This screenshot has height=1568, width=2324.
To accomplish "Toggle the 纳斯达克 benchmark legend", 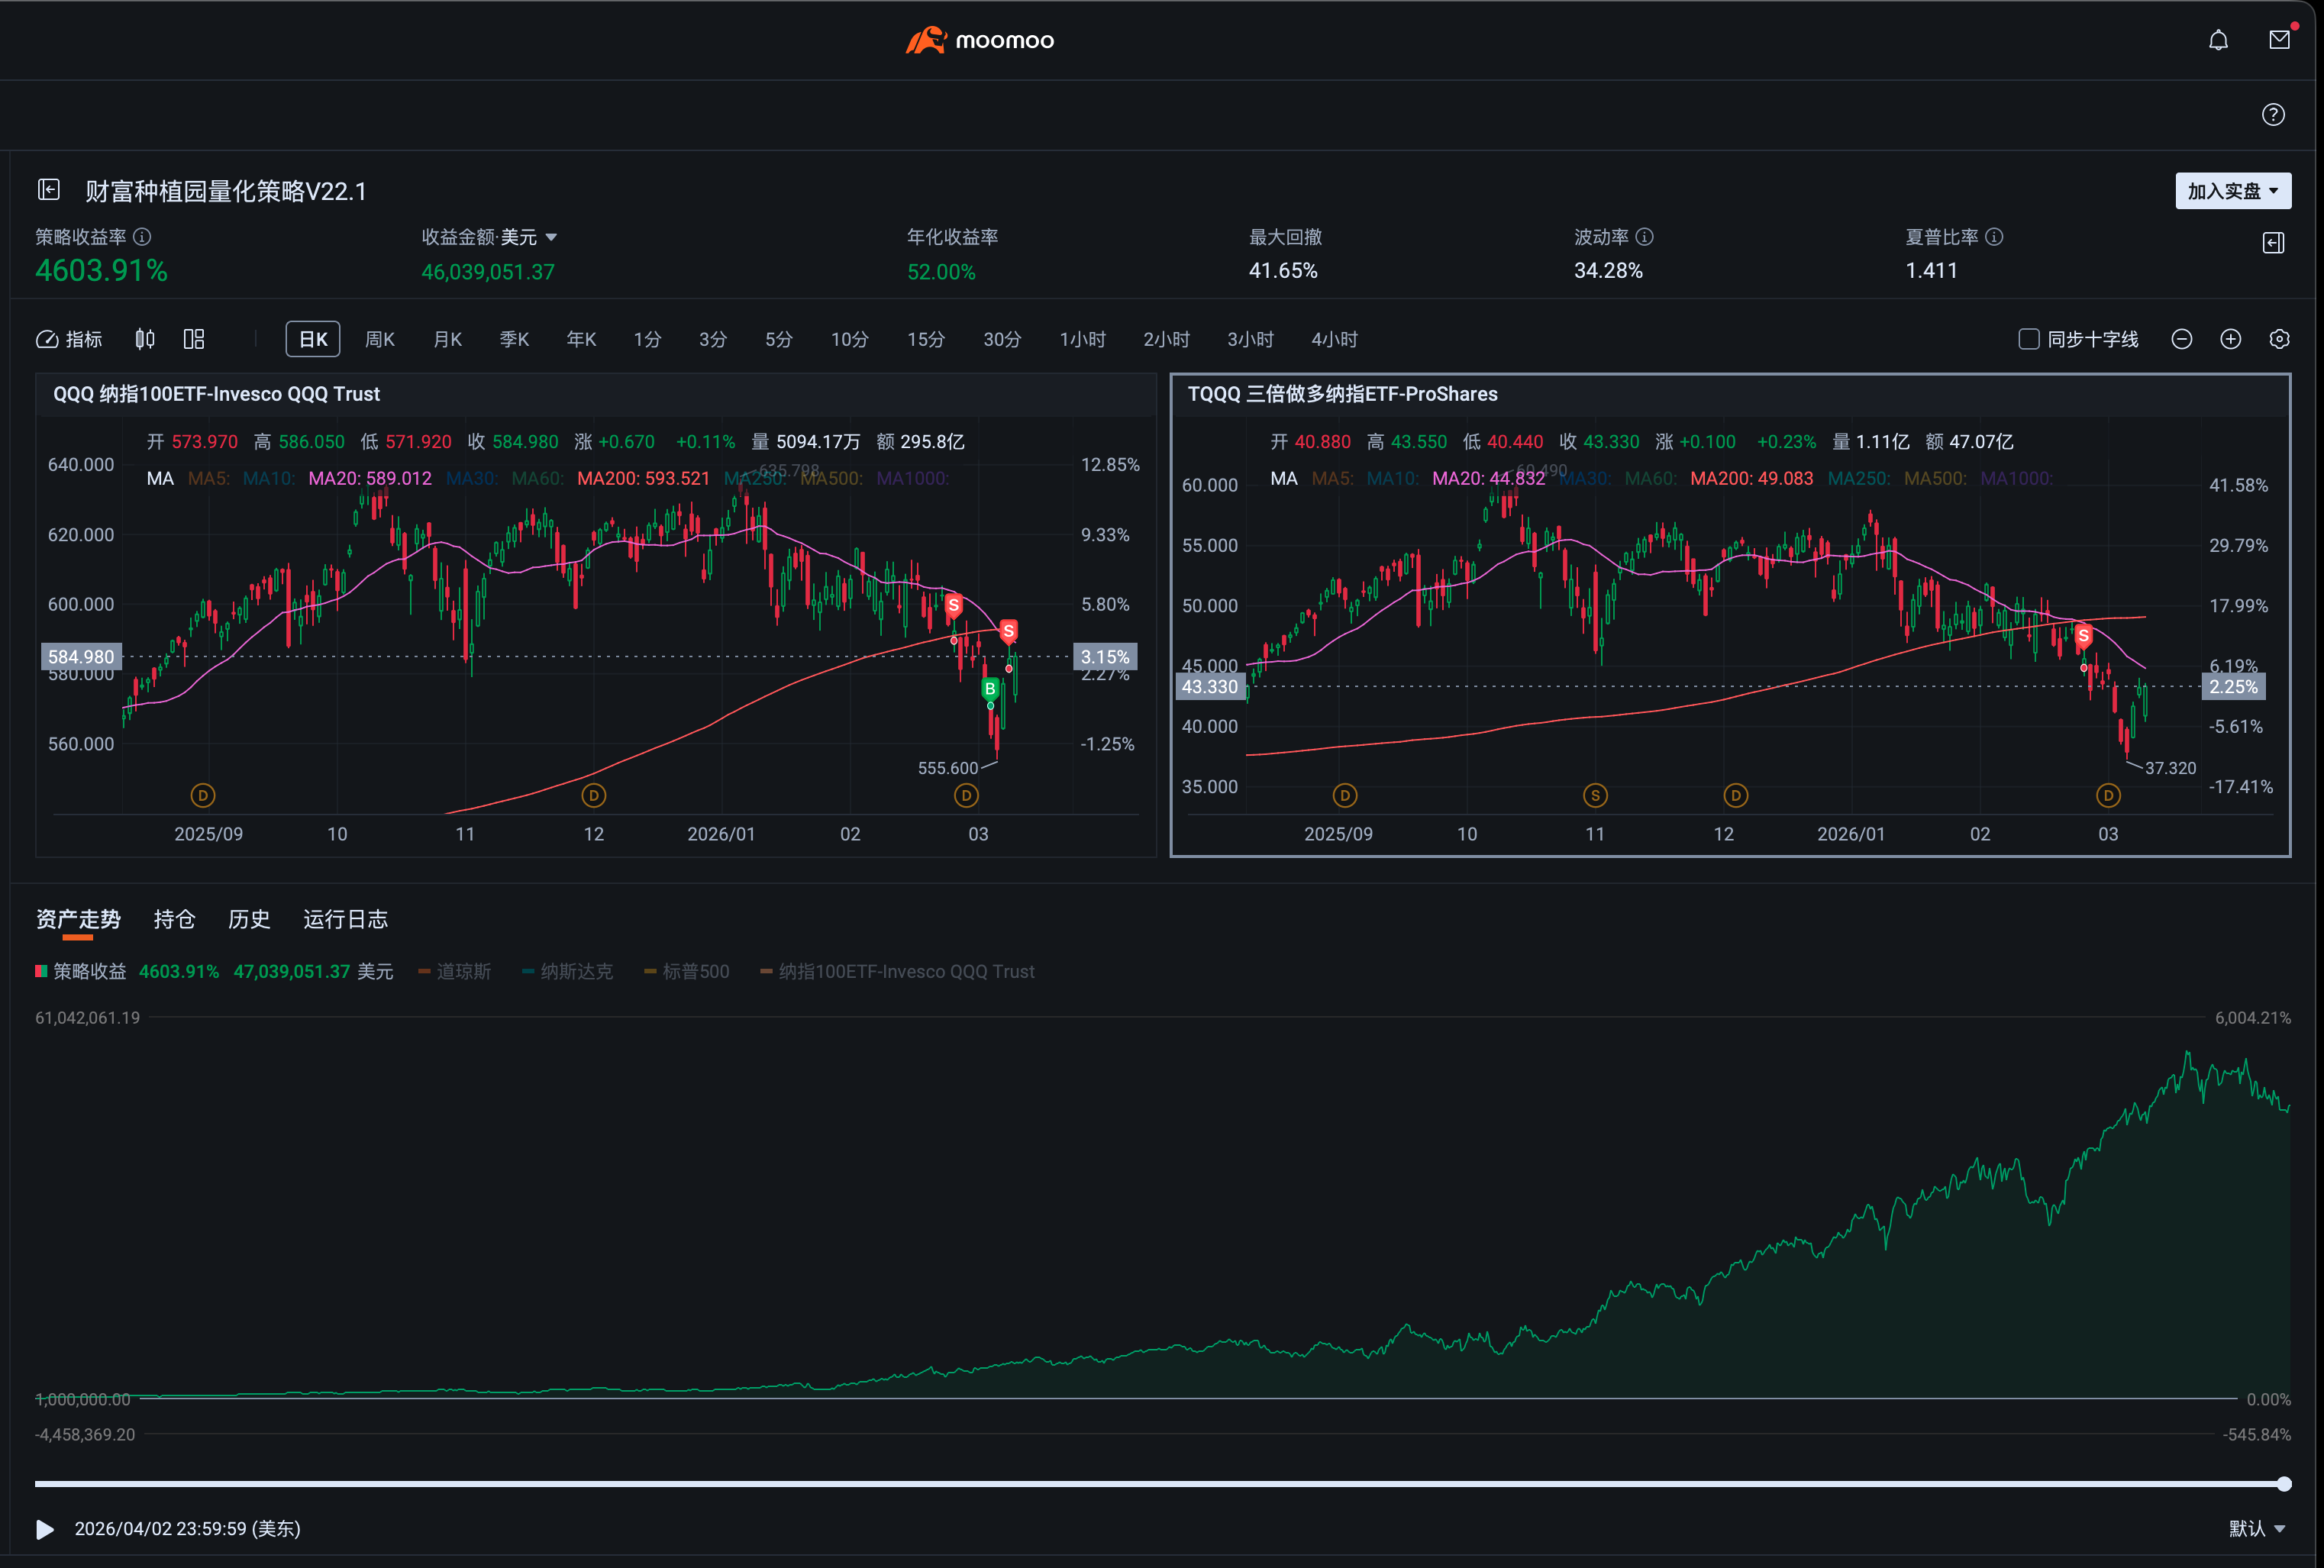I will click(567, 972).
